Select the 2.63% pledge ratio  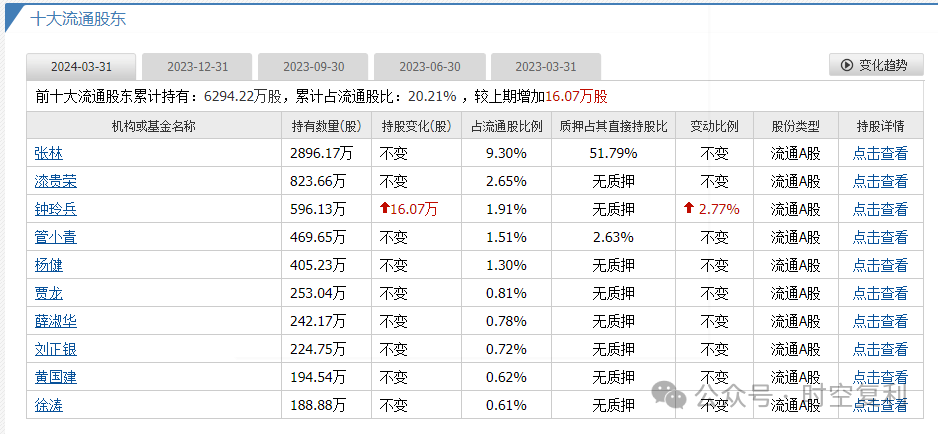613,237
